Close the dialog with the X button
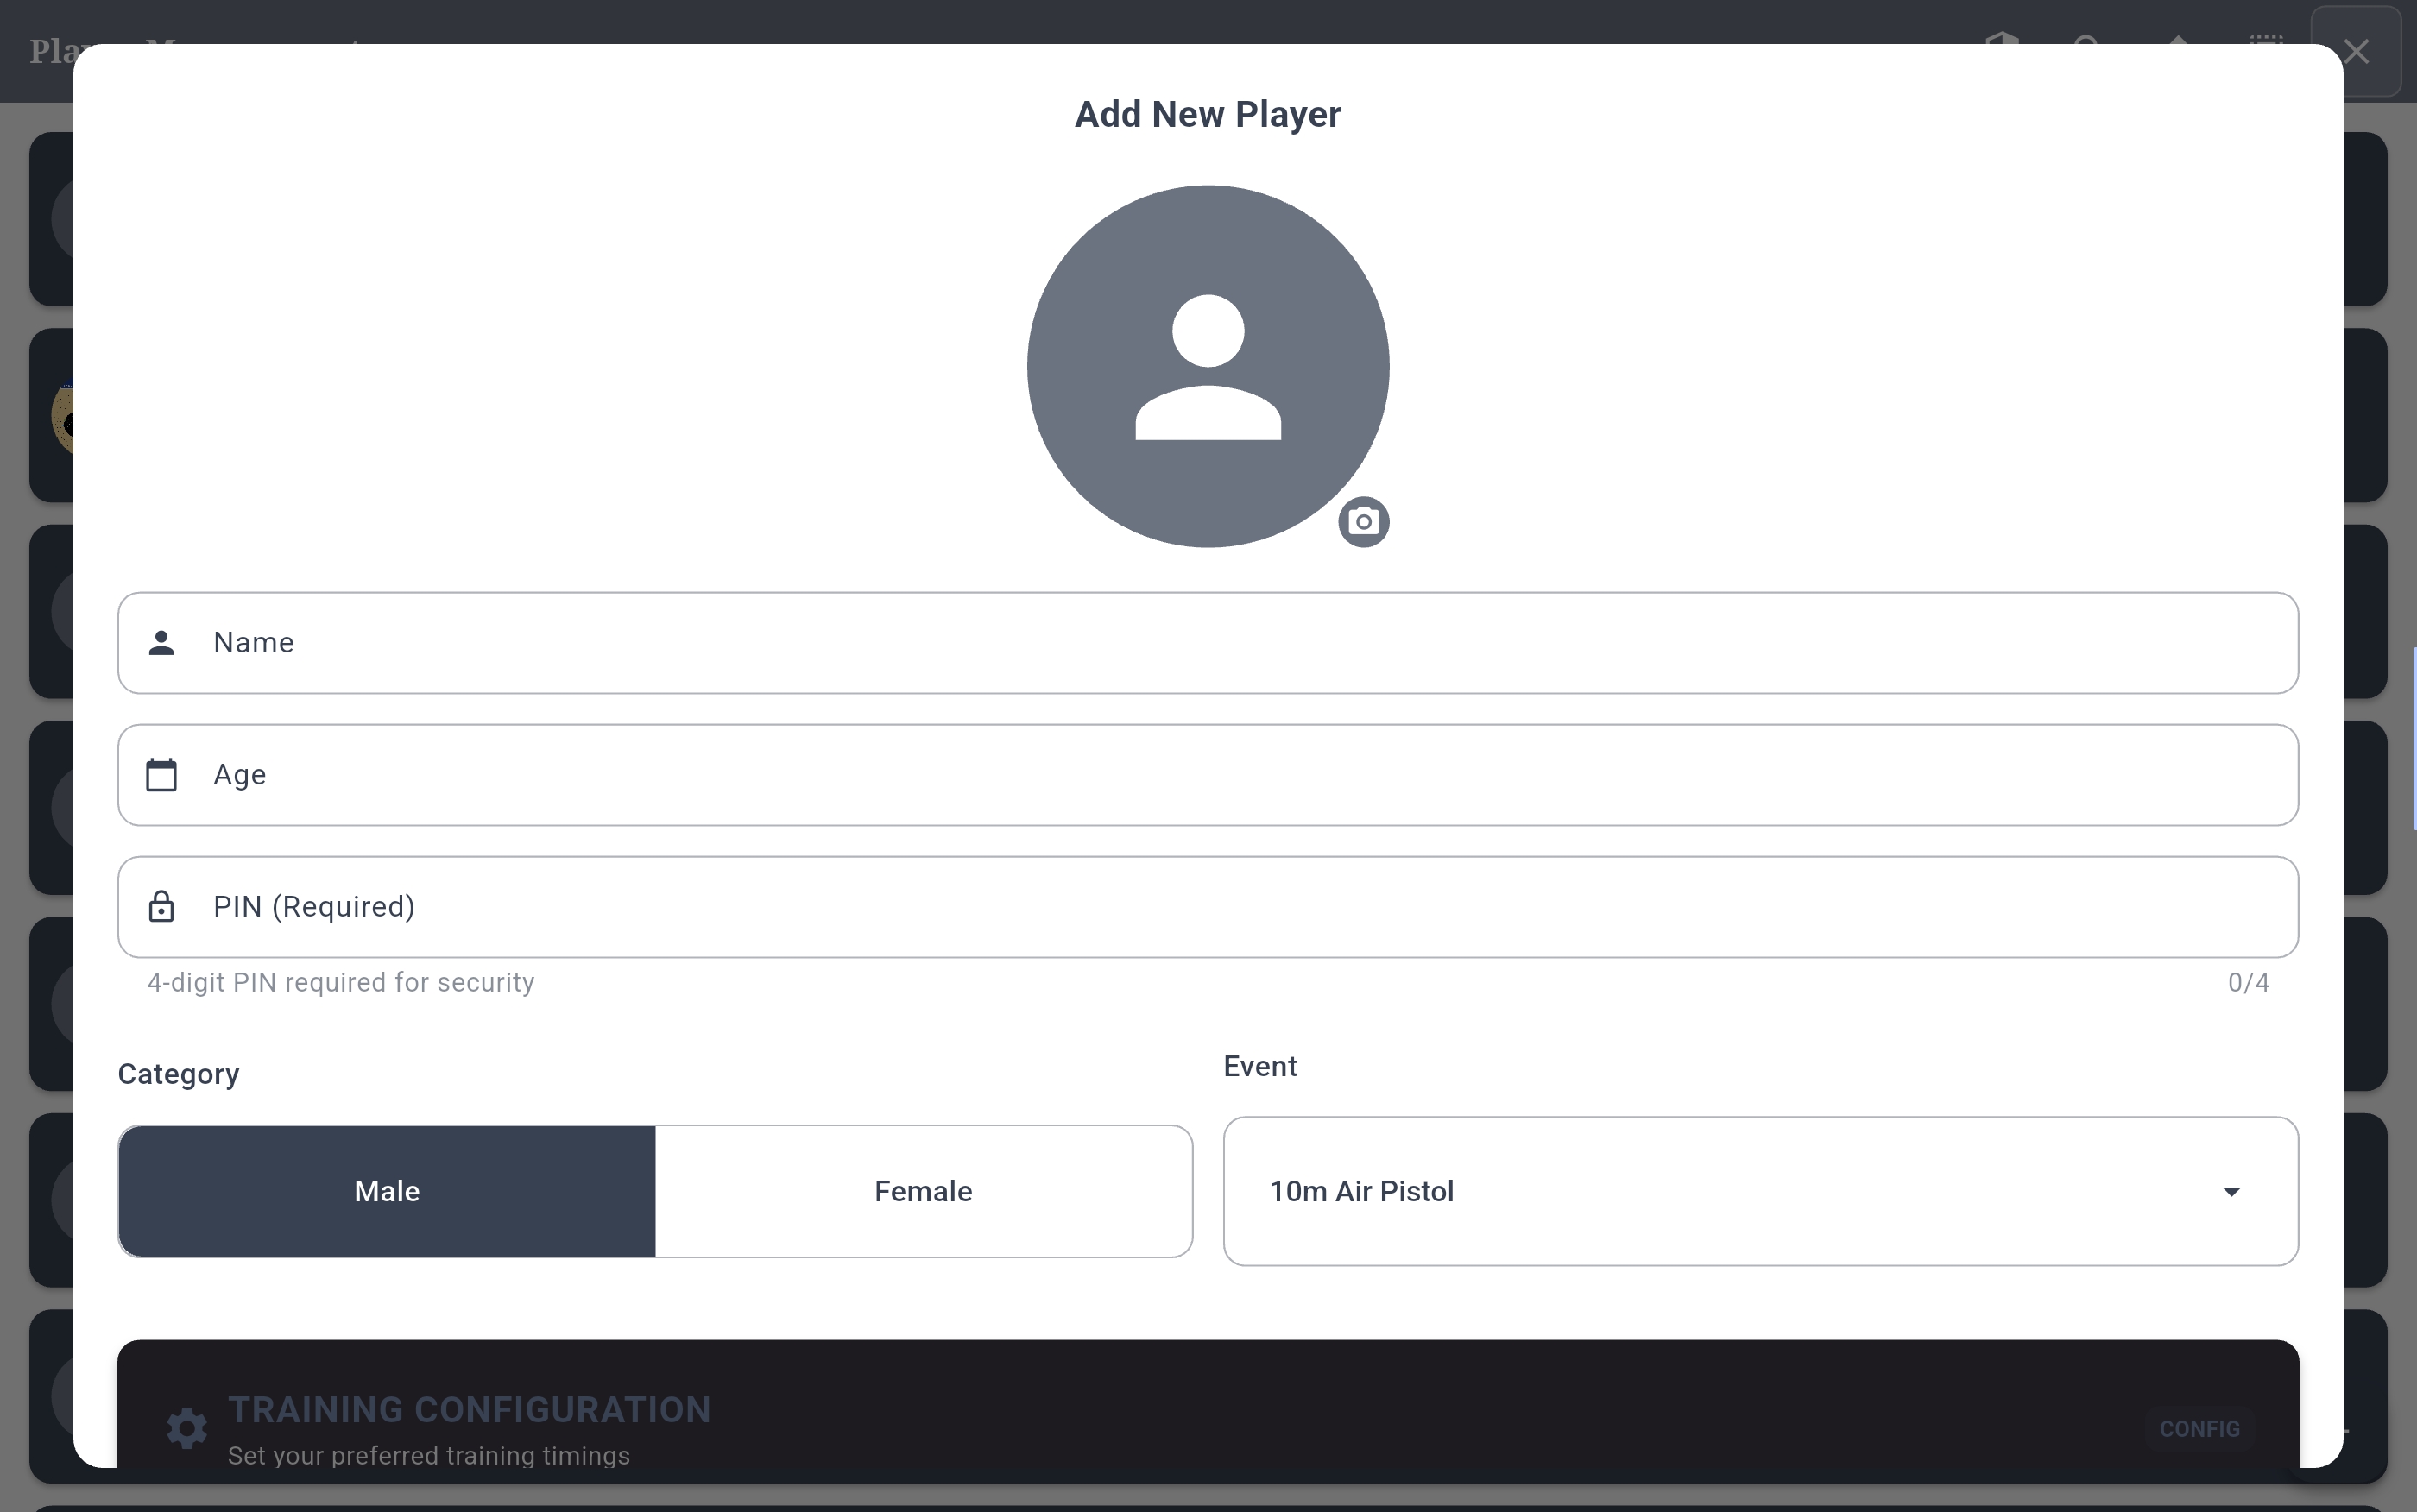Image resolution: width=2417 pixels, height=1512 pixels. point(2356,52)
